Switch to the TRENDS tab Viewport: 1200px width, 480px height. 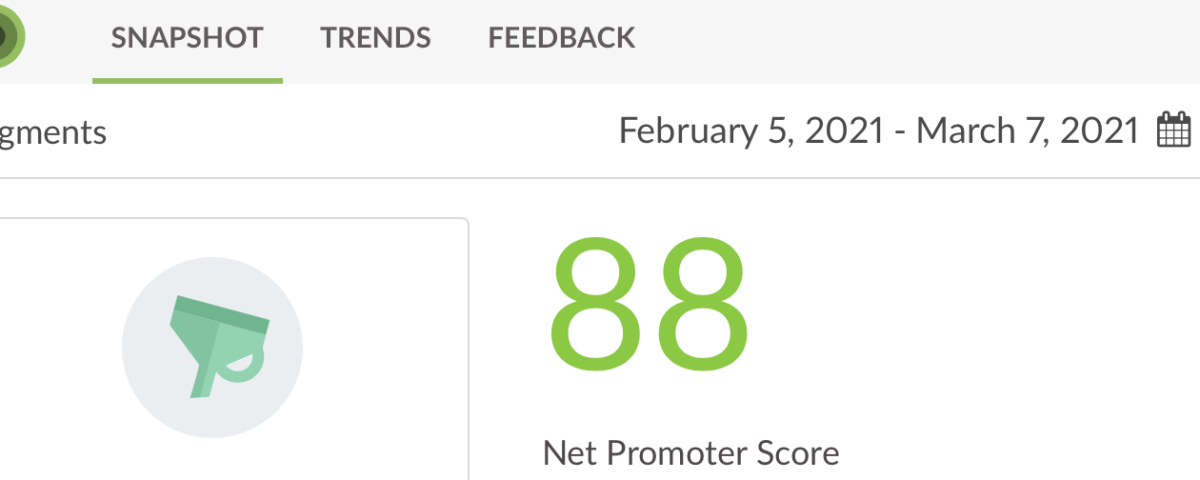376,38
